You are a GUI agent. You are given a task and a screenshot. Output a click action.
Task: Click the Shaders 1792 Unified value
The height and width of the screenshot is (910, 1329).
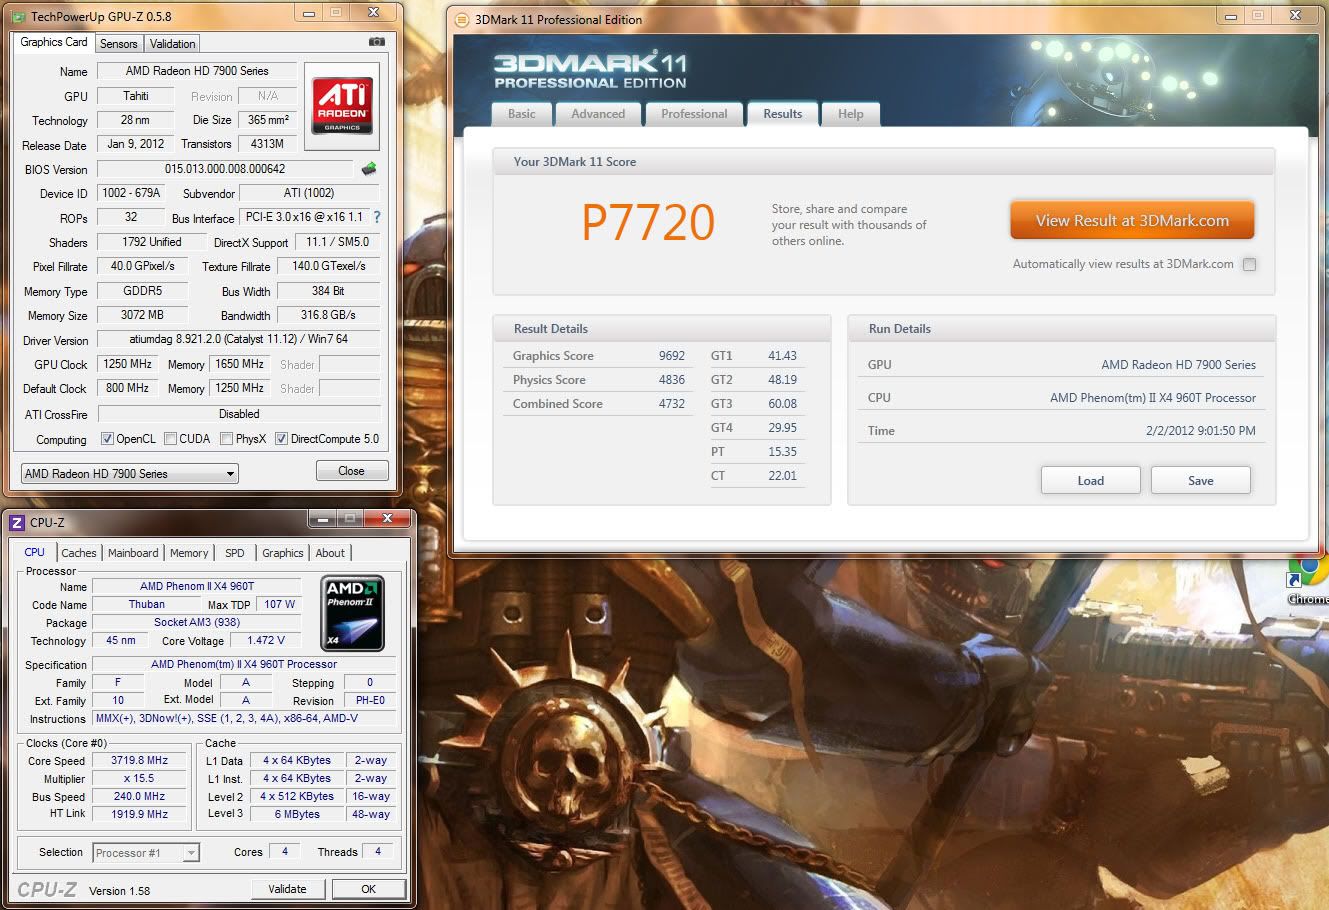(151, 242)
